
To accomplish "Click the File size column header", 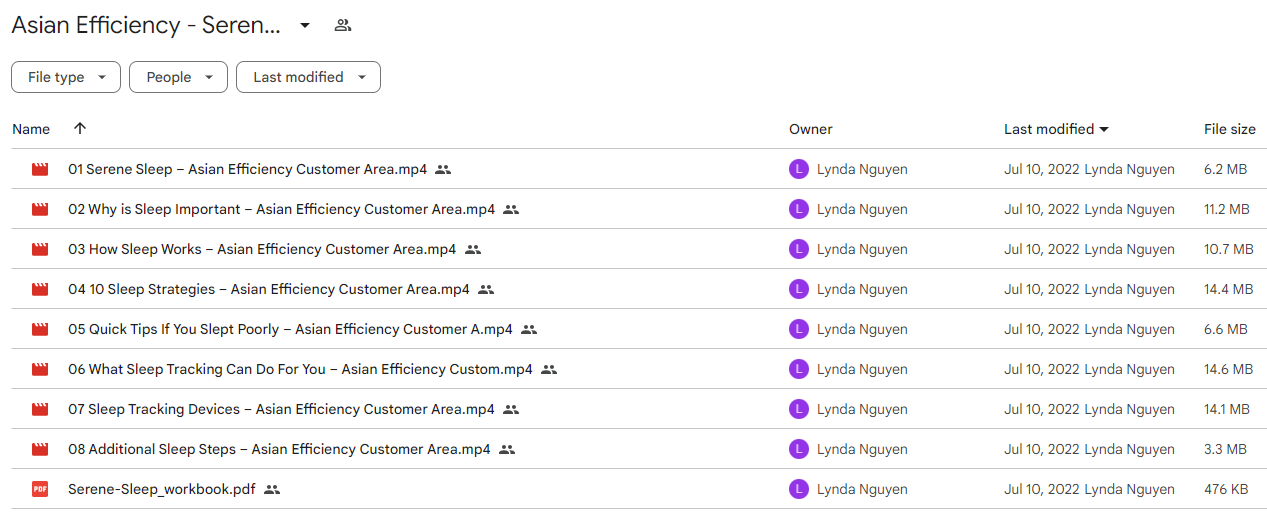I will 1230,129.
